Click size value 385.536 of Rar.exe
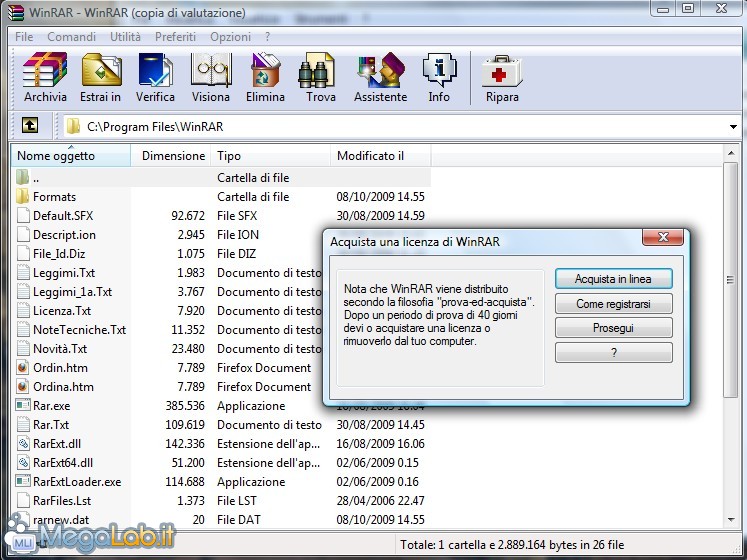This screenshot has width=747, height=560. point(185,406)
